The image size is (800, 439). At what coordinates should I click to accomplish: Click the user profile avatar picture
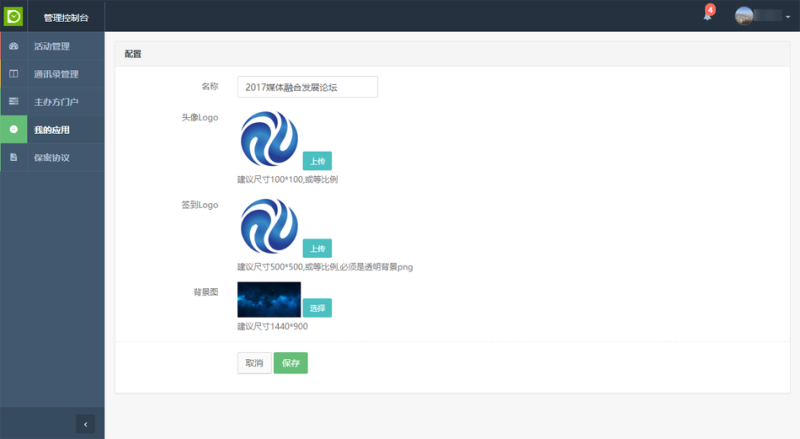click(745, 16)
